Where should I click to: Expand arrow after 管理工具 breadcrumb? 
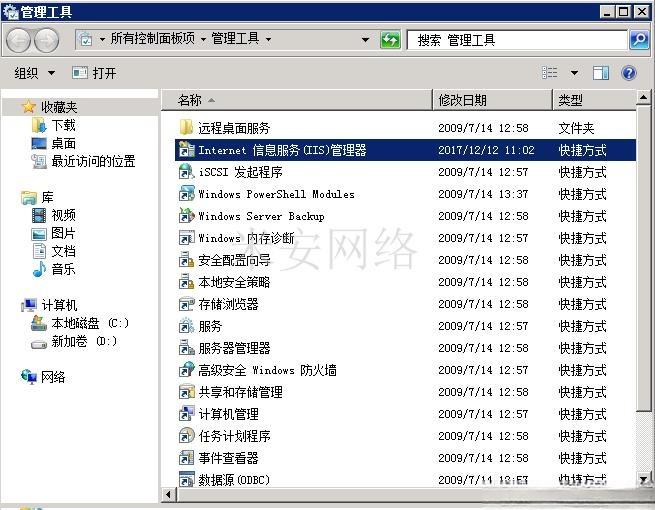268,40
